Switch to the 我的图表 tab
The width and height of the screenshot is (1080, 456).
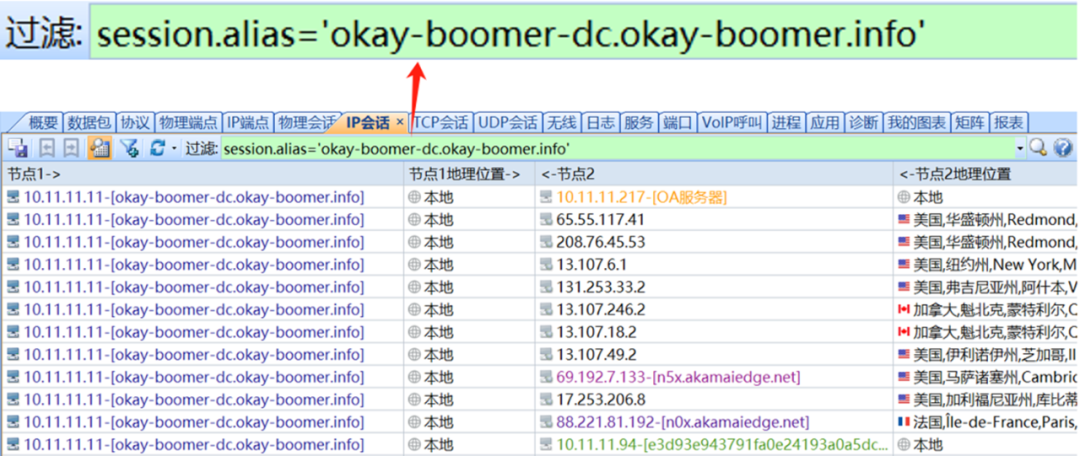917,123
